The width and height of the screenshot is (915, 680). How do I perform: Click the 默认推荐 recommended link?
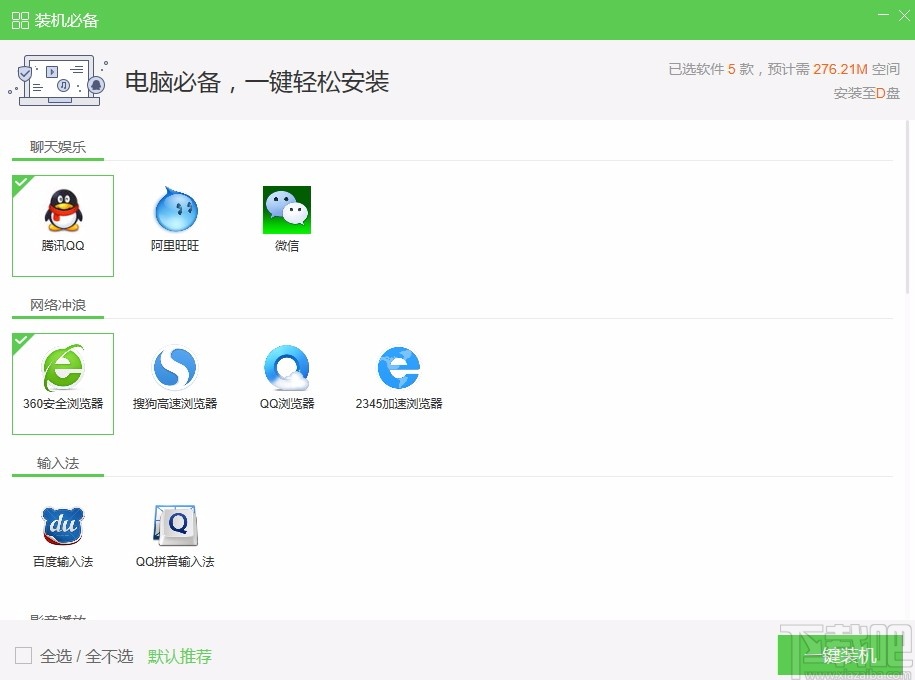click(x=180, y=656)
